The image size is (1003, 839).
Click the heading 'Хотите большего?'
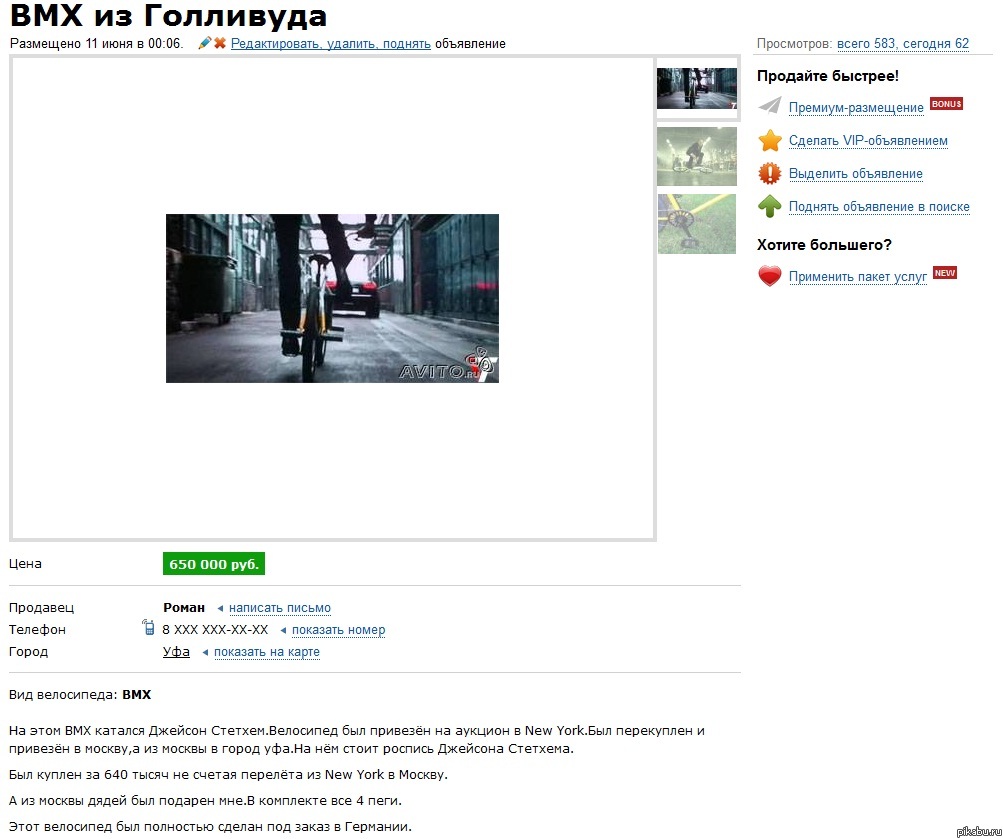tap(824, 245)
